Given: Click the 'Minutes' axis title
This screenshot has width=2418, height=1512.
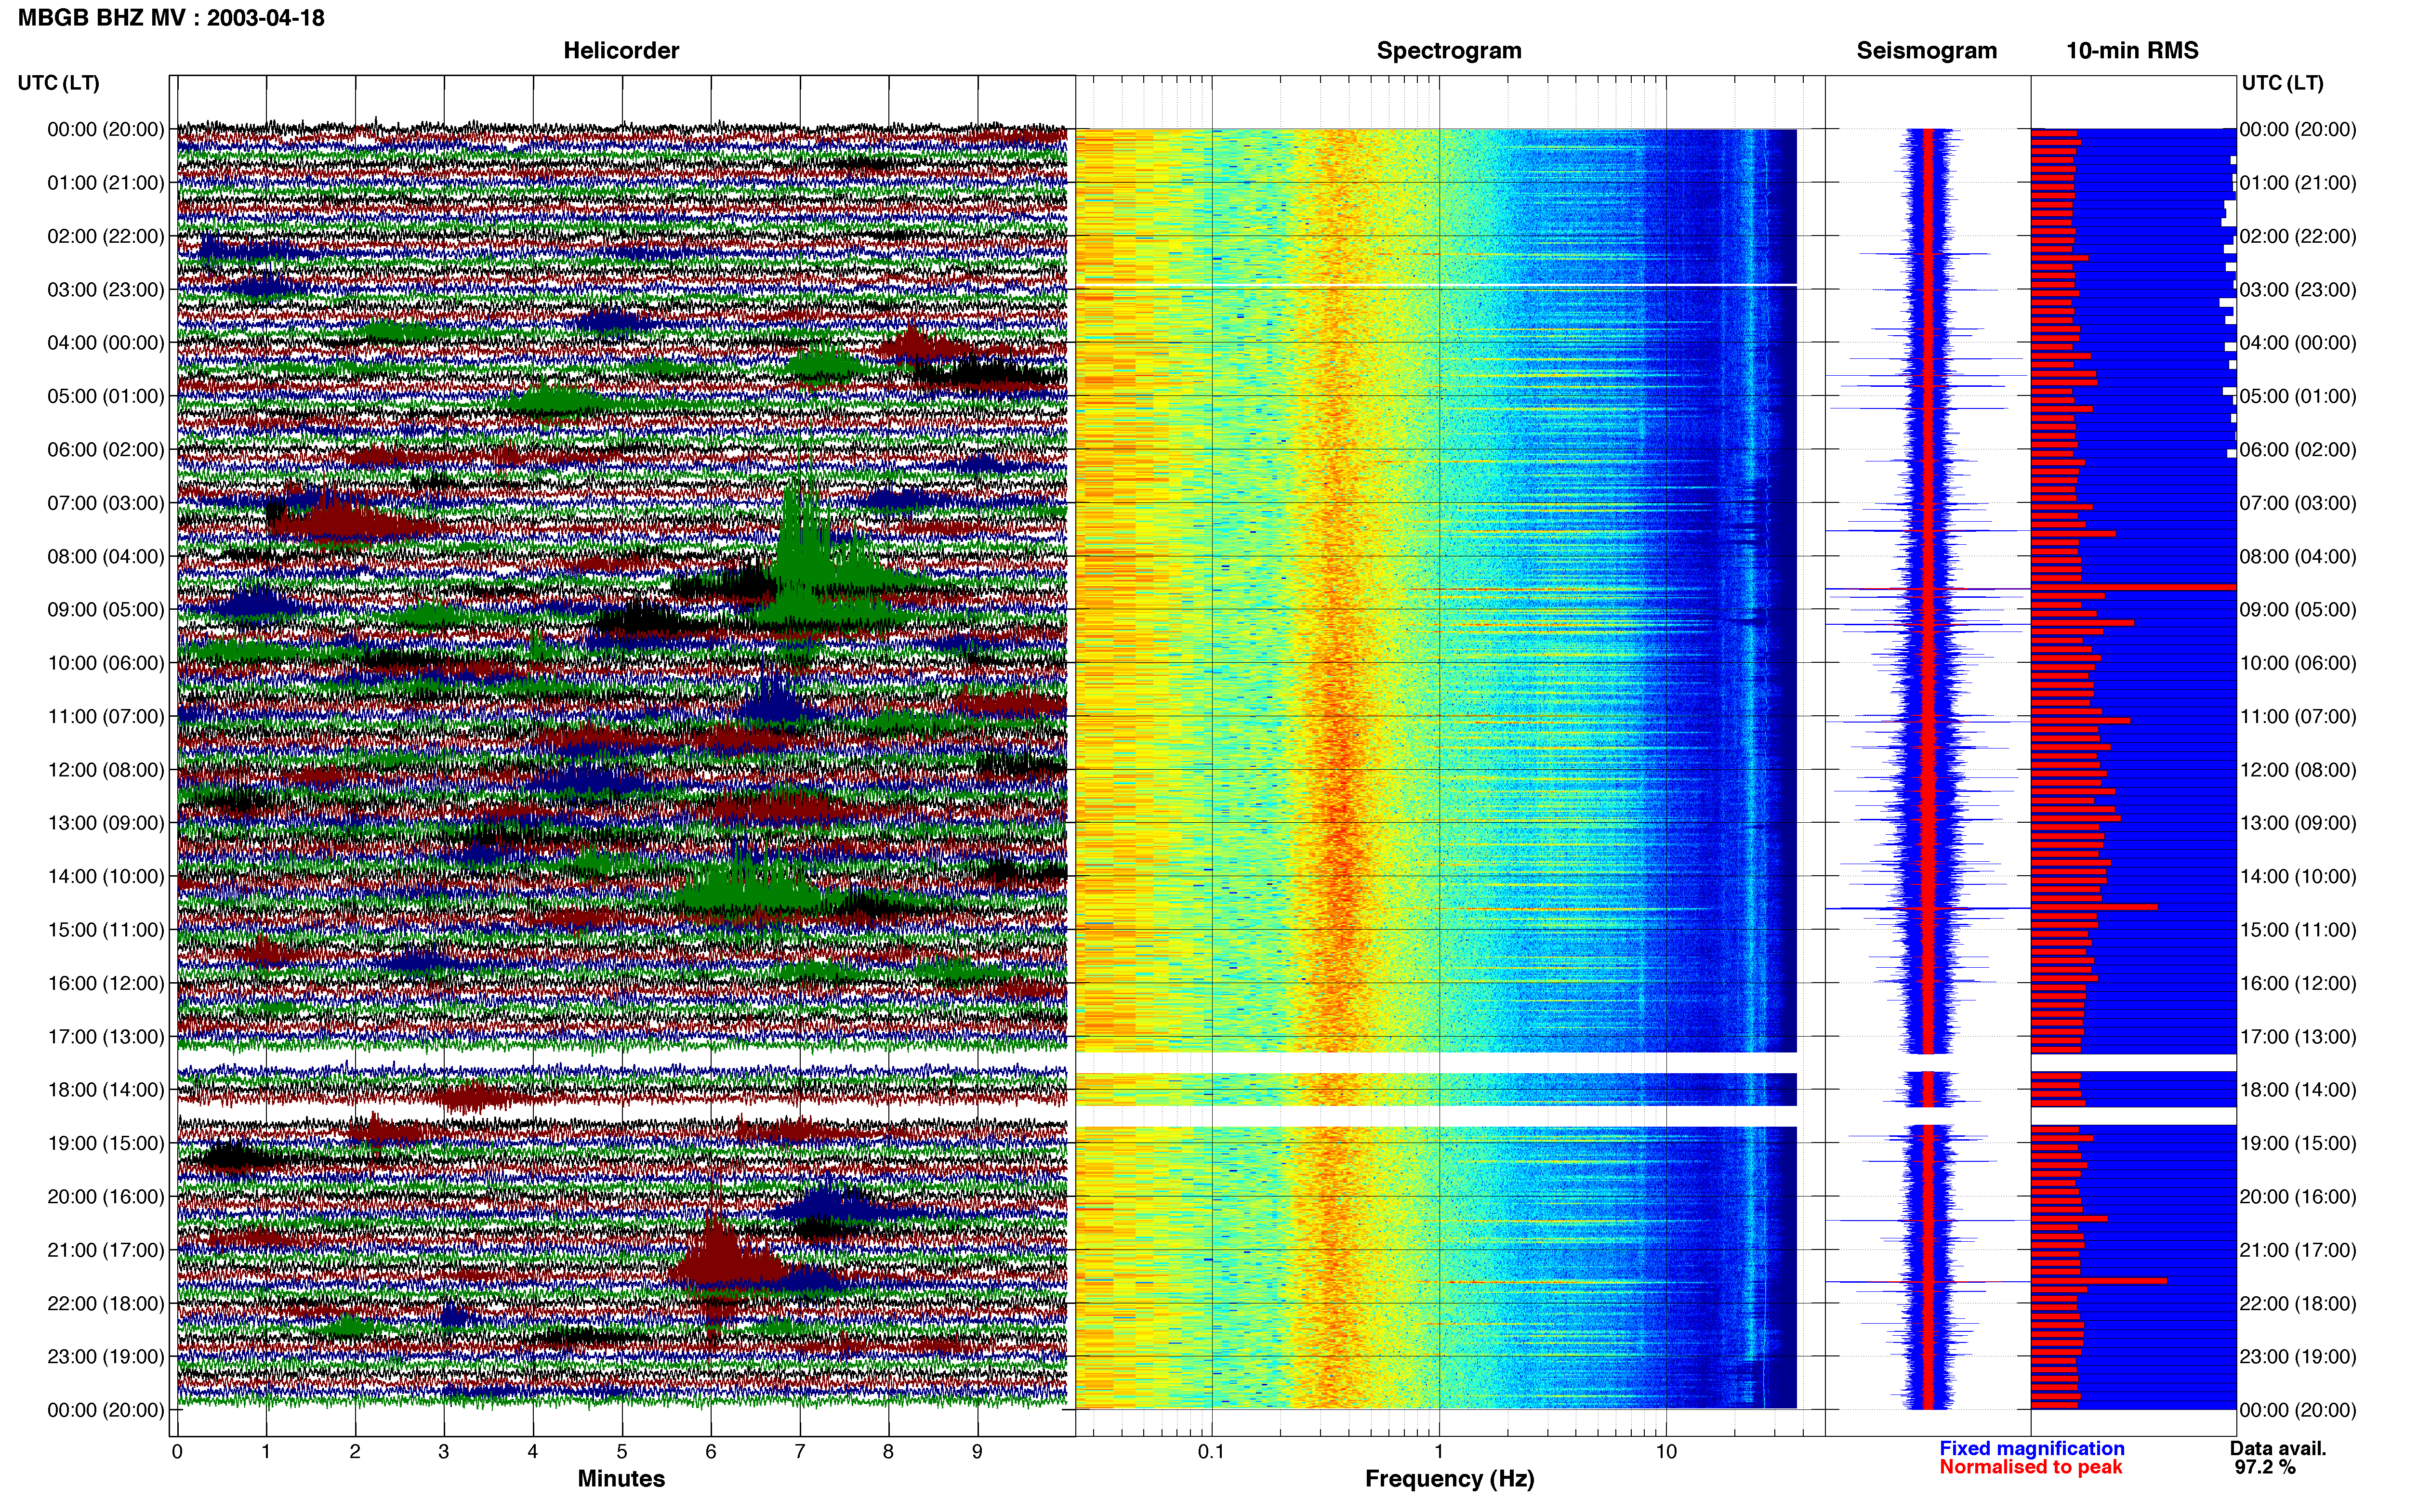Looking at the screenshot, I should (x=621, y=1479).
